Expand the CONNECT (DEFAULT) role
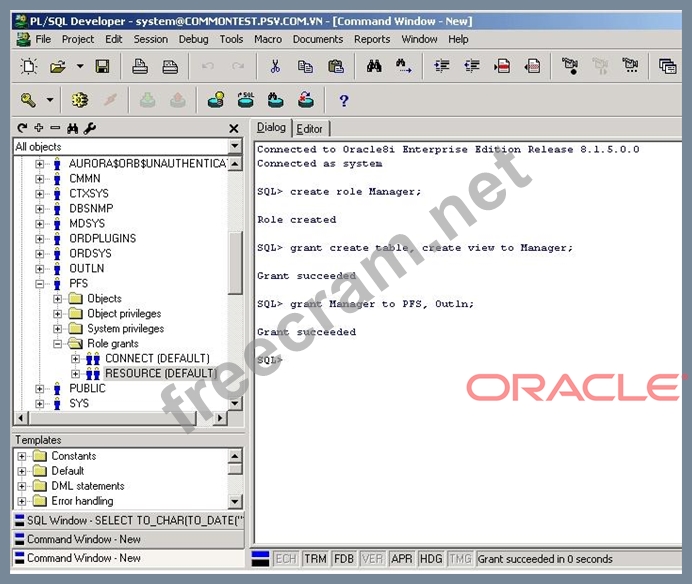The image size is (692, 584). 75,359
